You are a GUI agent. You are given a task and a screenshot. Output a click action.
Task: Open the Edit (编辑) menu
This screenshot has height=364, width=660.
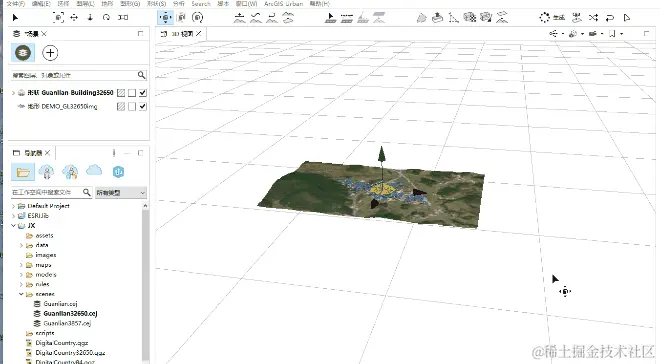click(41, 3)
